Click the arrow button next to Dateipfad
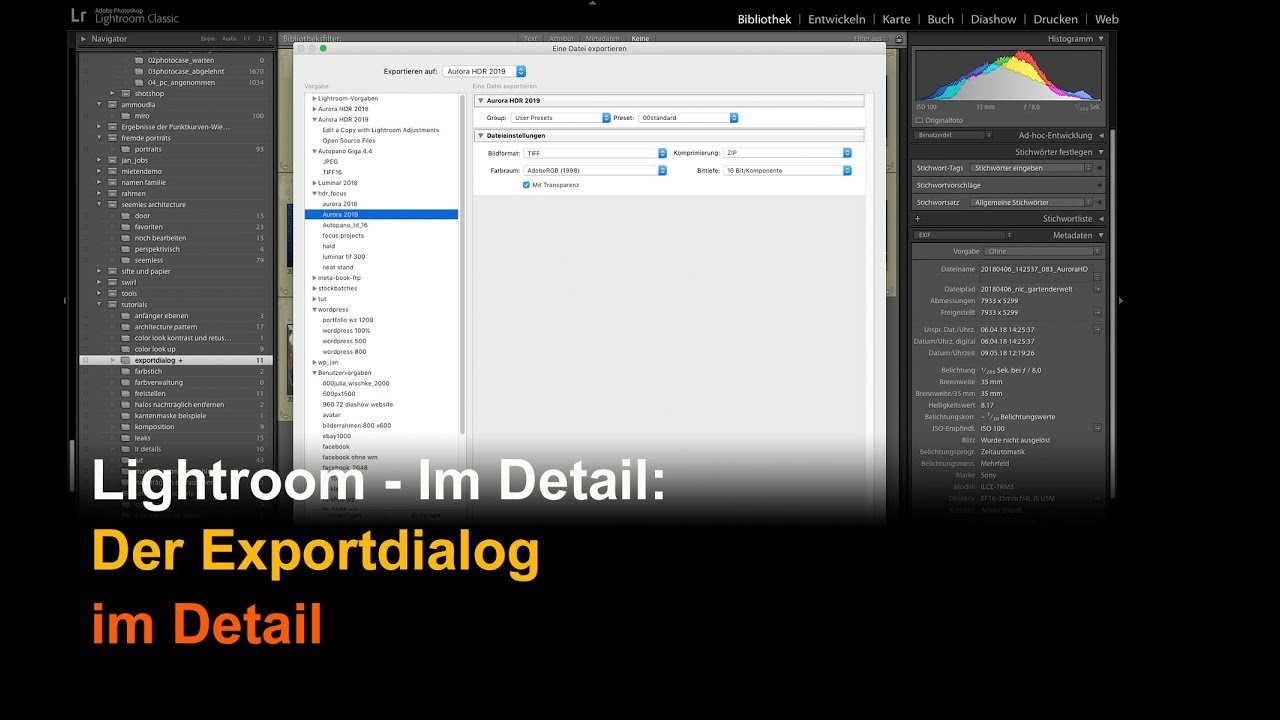This screenshot has width=1280, height=720. 1097,289
